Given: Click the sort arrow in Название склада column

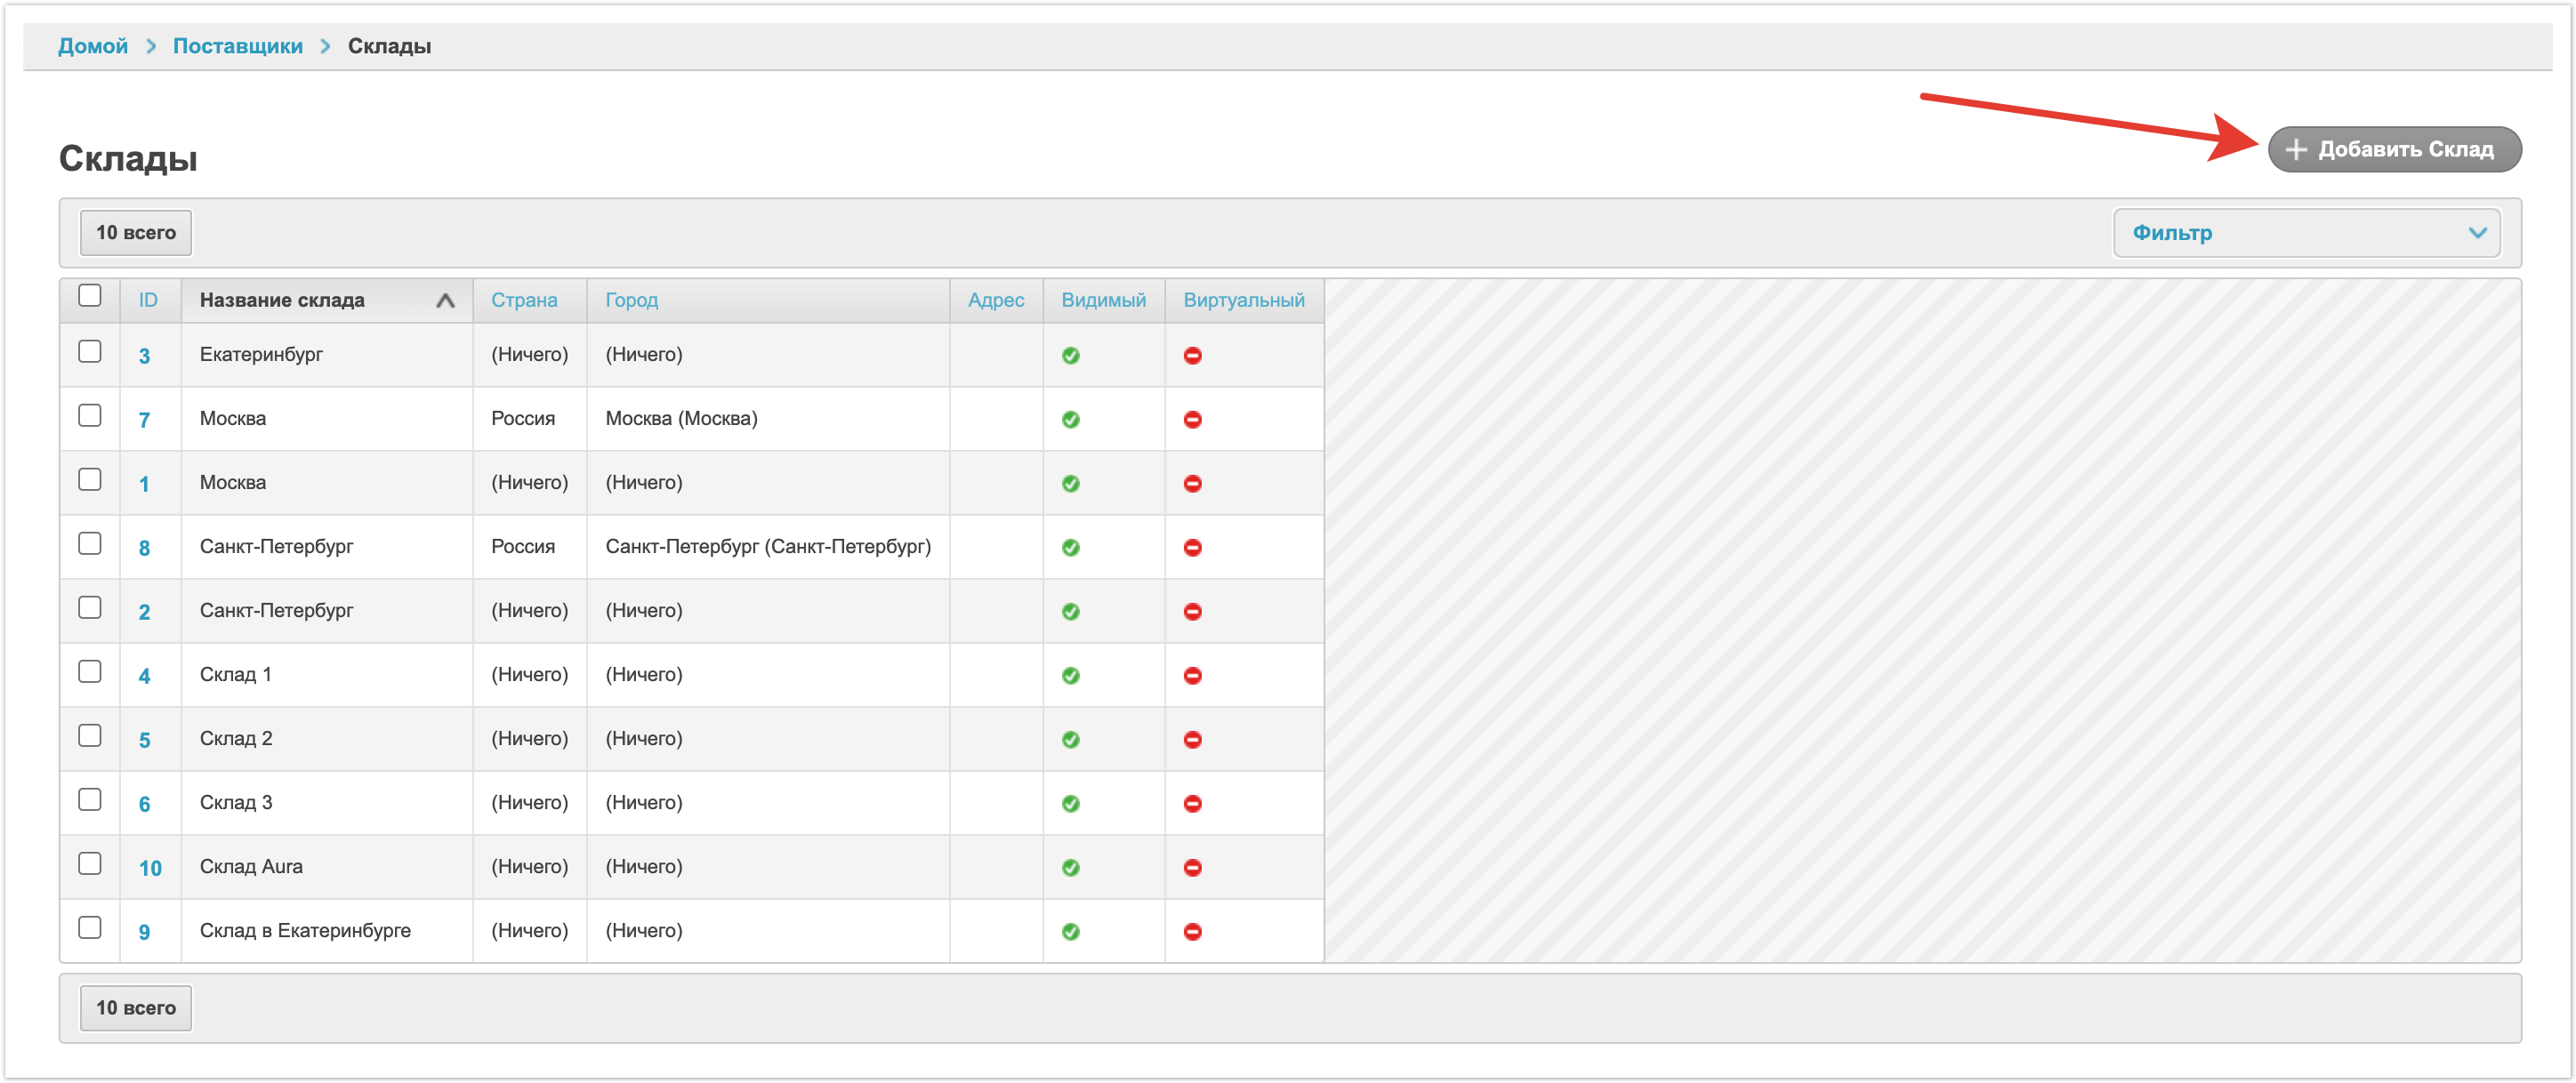Looking at the screenshot, I should tap(445, 300).
